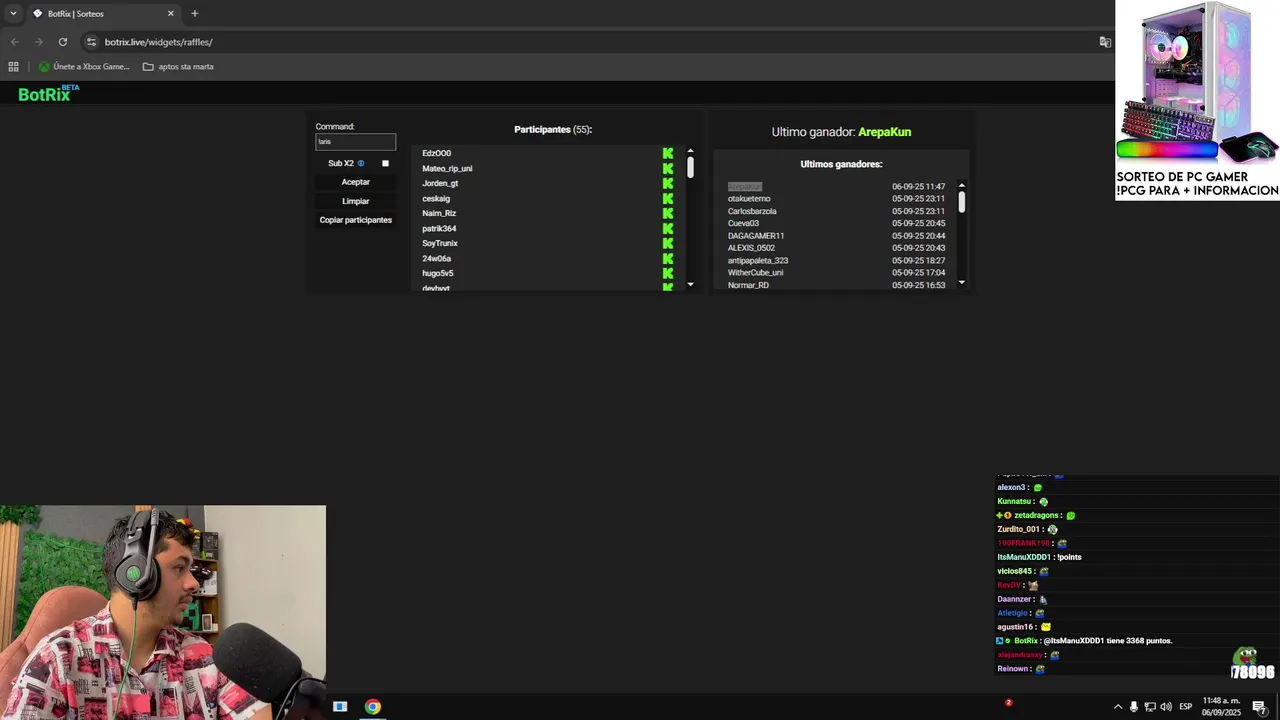Screen dimensions: 1280x720
Task: Click the microphone tray icon
Action: click(1134, 707)
